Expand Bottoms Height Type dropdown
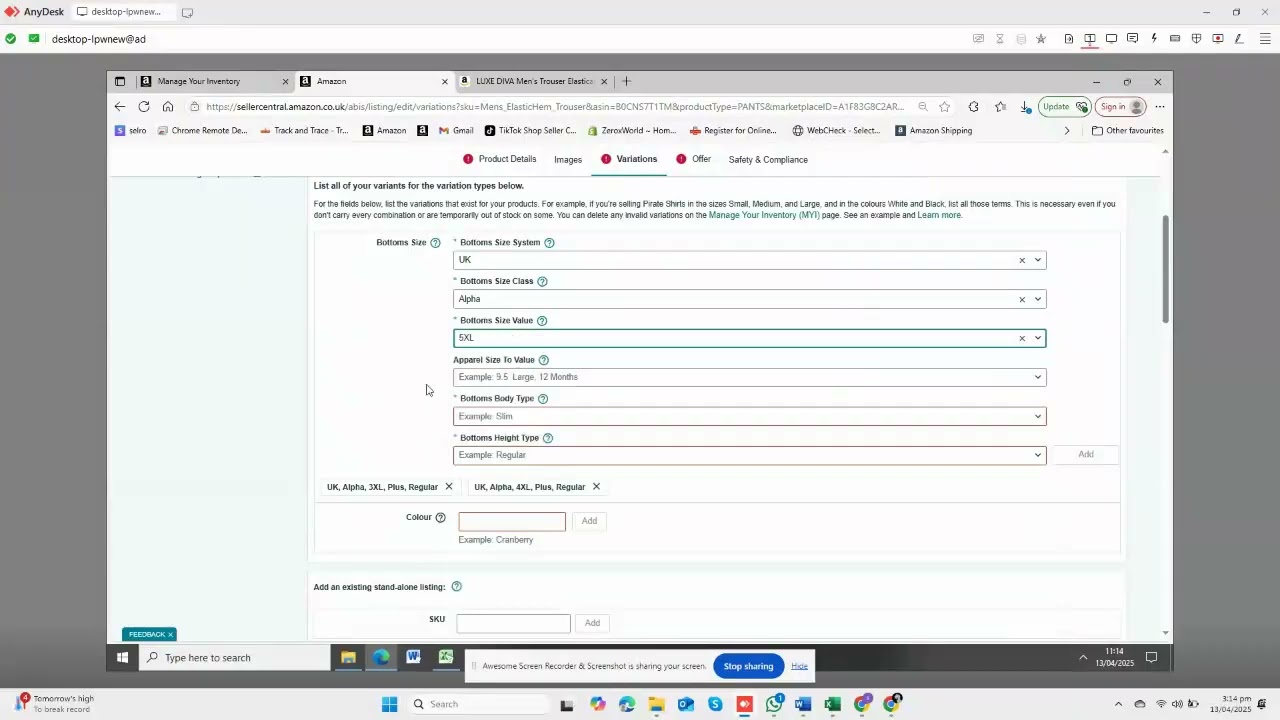The width and height of the screenshot is (1280, 720). click(1038, 455)
